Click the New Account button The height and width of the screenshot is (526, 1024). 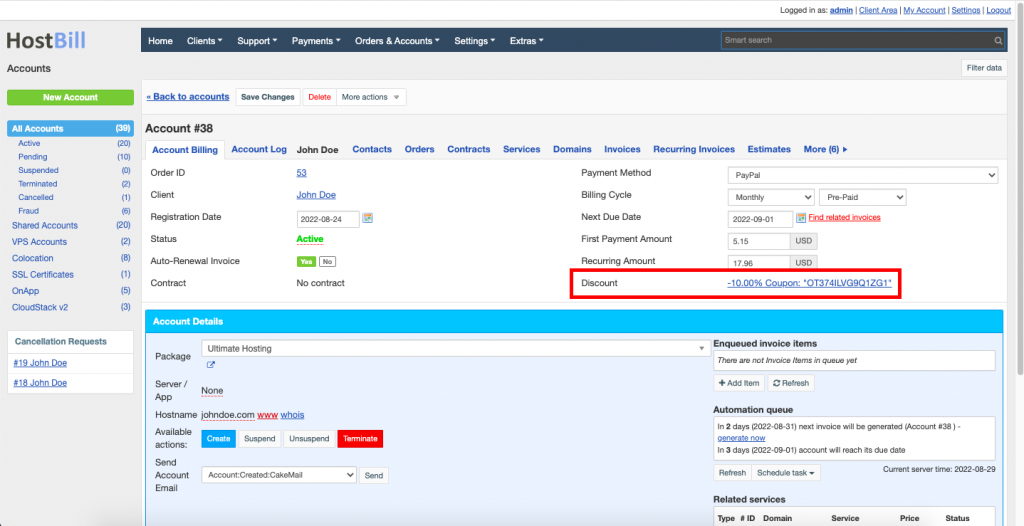point(71,97)
